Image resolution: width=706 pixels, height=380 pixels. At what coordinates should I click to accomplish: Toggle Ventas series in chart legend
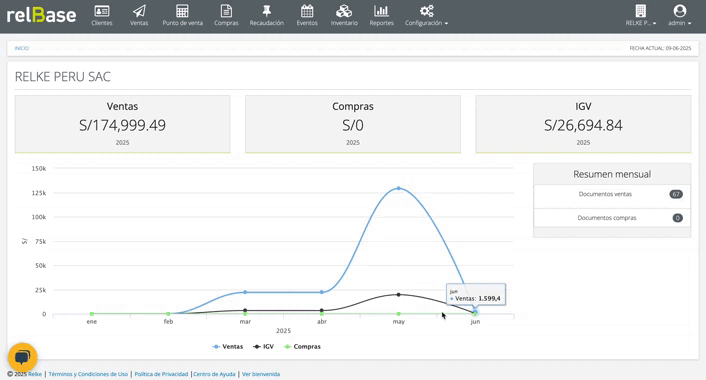(x=228, y=347)
